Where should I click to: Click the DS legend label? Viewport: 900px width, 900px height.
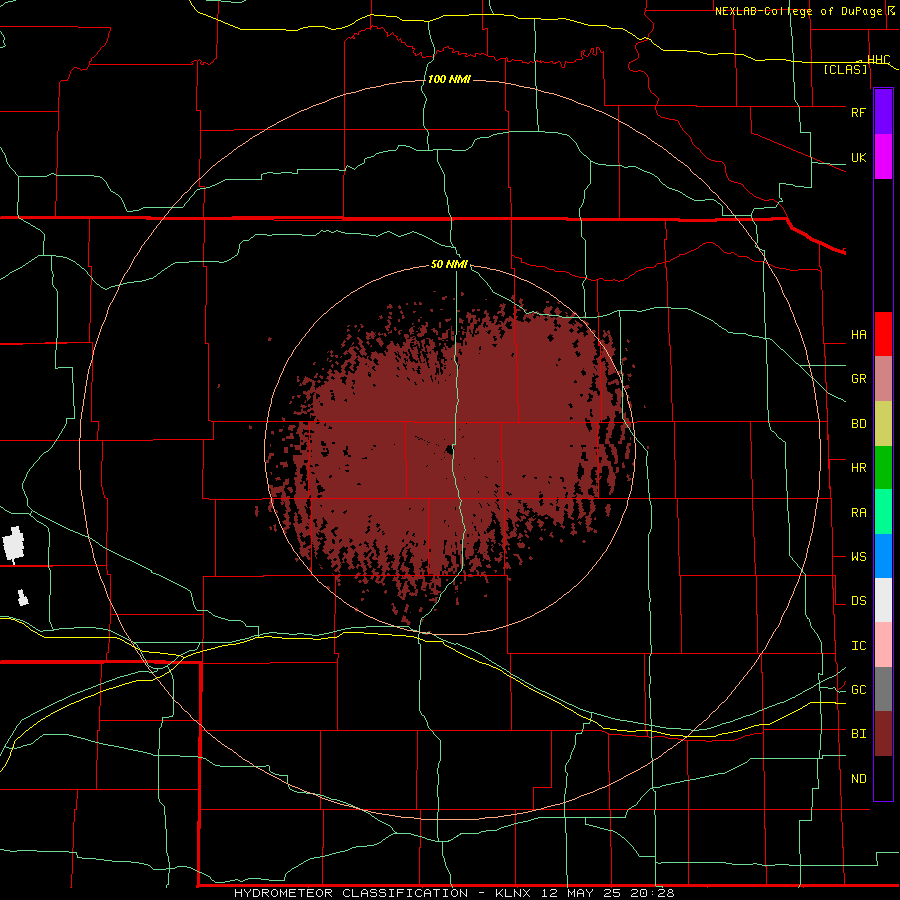[858, 601]
